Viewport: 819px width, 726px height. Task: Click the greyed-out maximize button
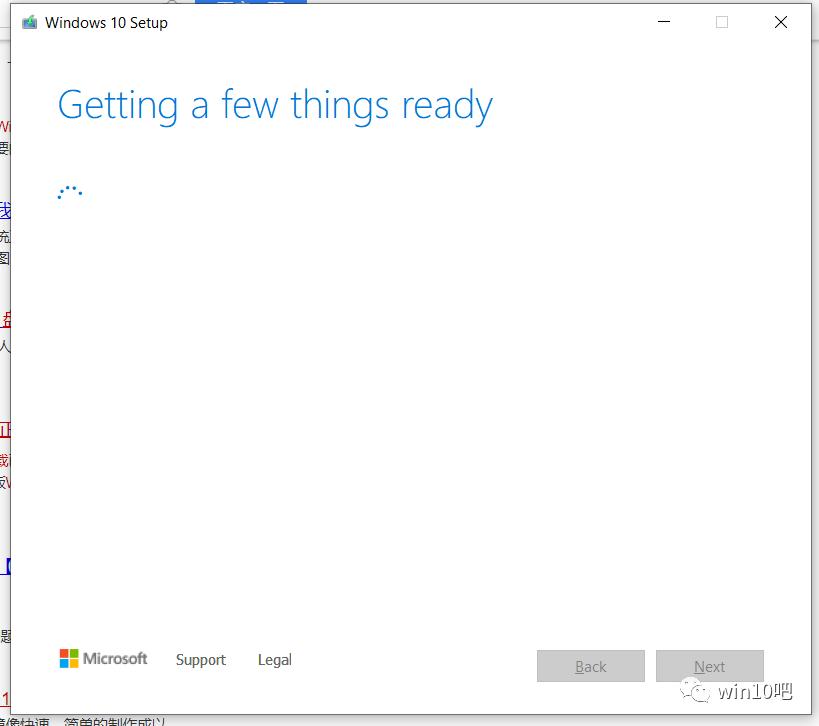coord(722,22)
